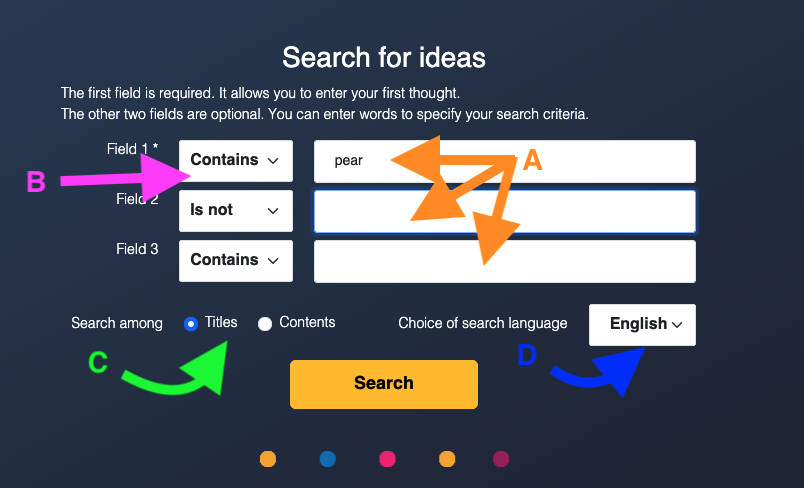Open the English search language dropdown
The width and height of the screenshot is (804, 488).
pyautogui.click(x=642, y=325)
